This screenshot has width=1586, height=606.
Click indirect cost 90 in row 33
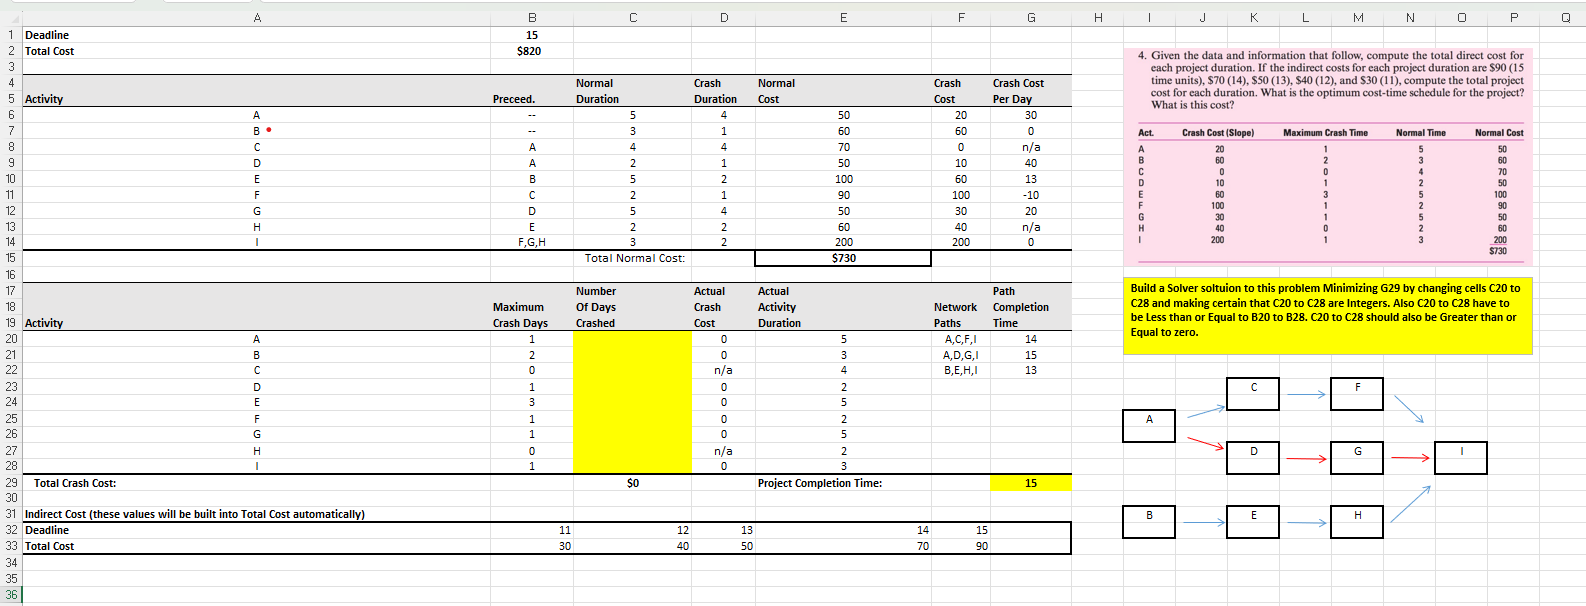[x=981, y=546]
